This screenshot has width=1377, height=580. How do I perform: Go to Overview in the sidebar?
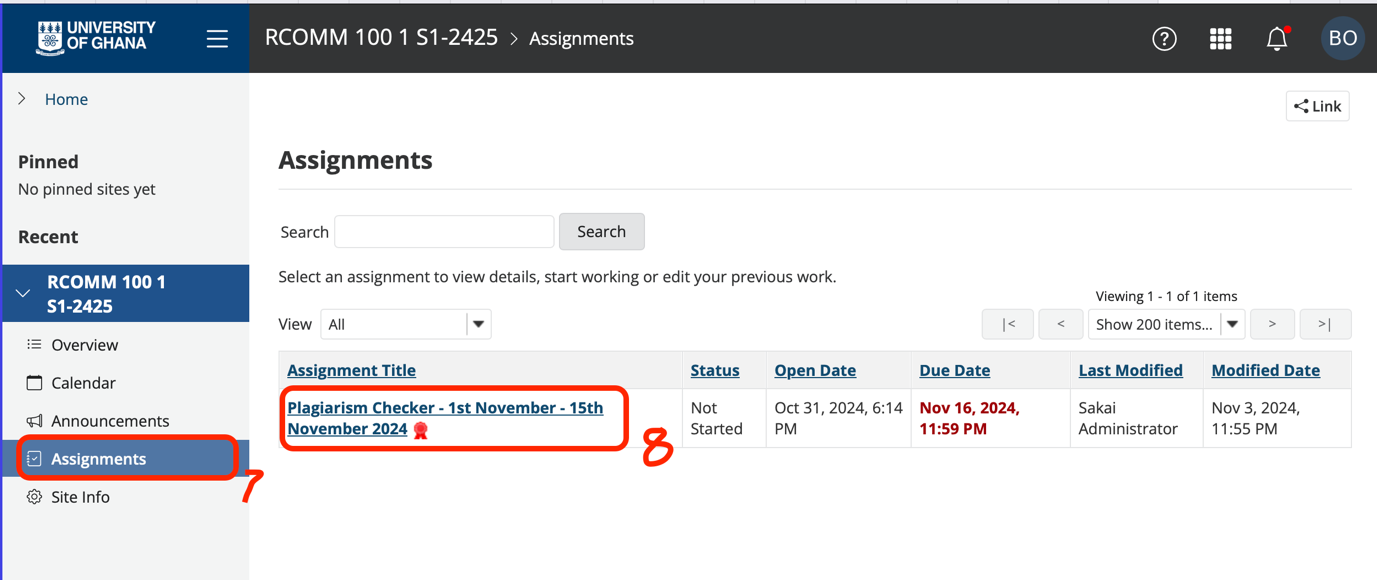click(x=84, y=345)
